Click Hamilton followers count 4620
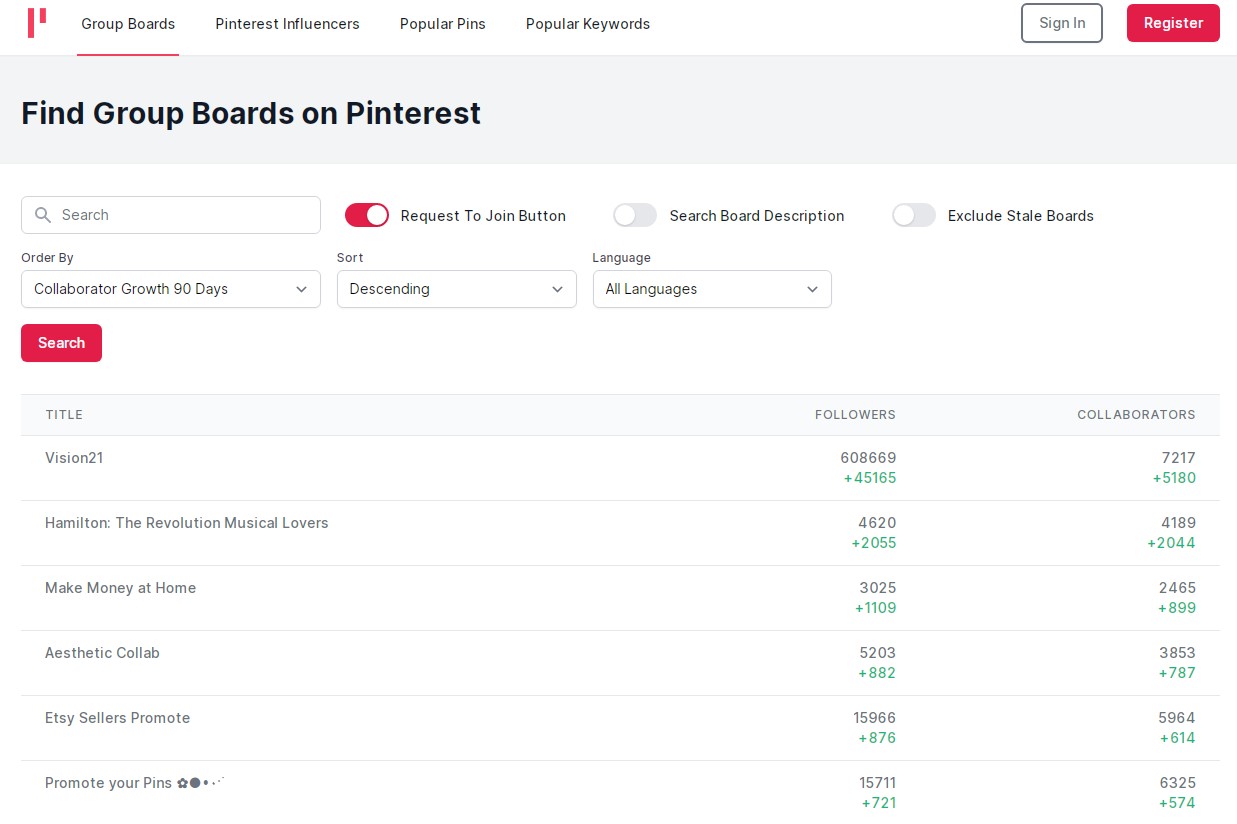Screen dimensions: 1237x824 point(877,523)
